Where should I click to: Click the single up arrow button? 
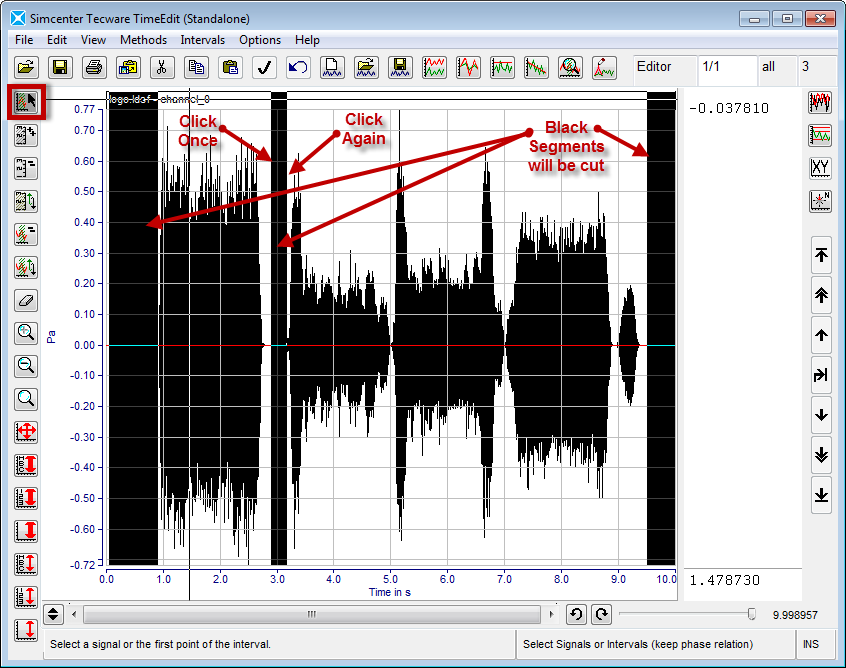821,335
